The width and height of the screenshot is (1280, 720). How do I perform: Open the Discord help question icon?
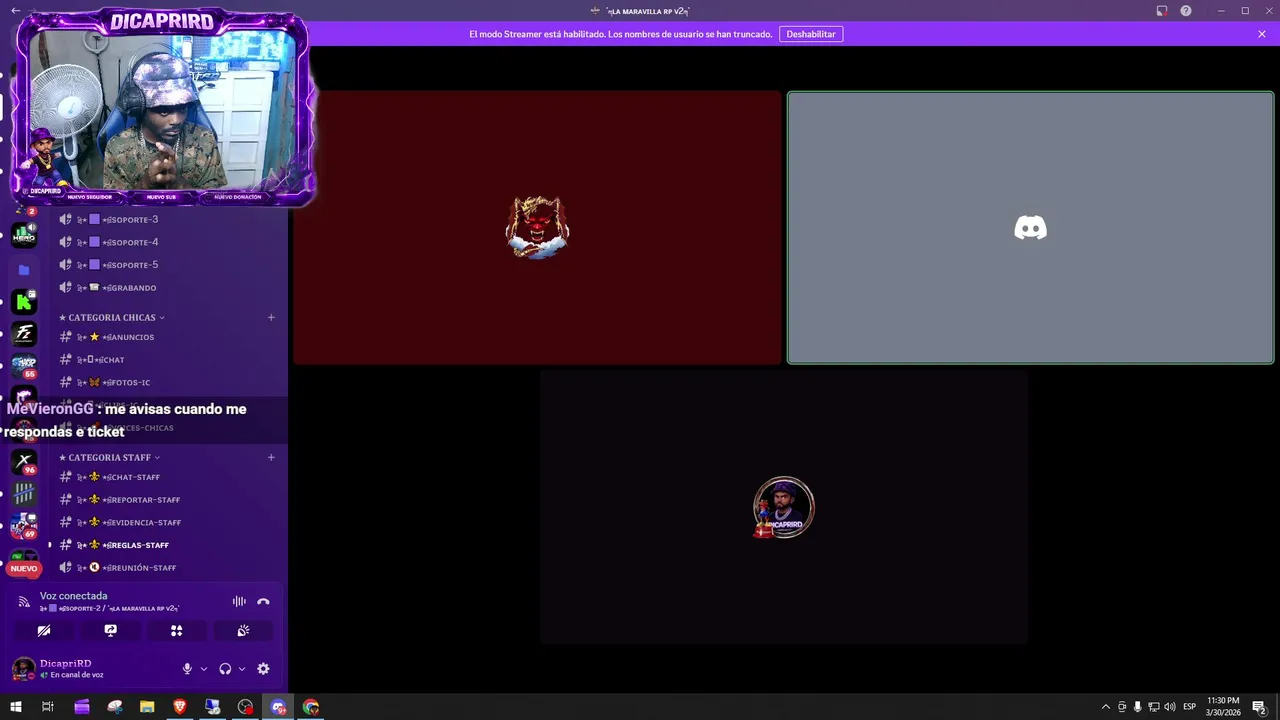(x=1186, y=11)
